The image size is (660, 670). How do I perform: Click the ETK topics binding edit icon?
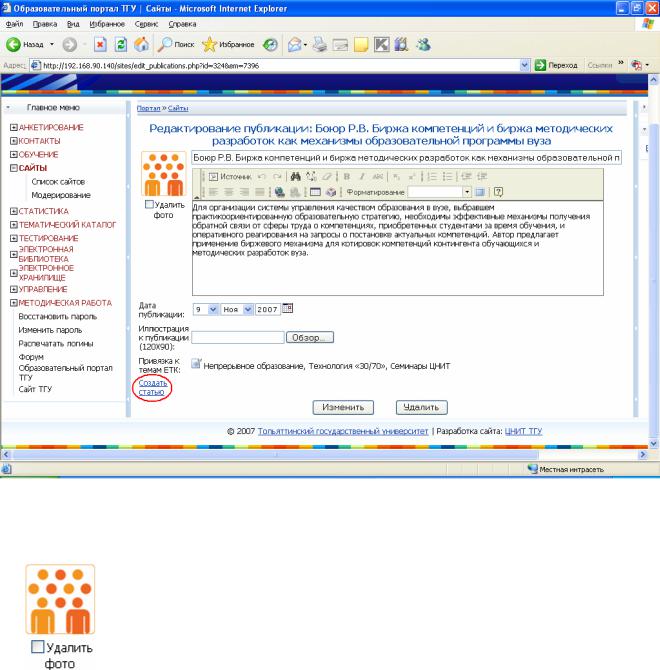tap(196, 364)
